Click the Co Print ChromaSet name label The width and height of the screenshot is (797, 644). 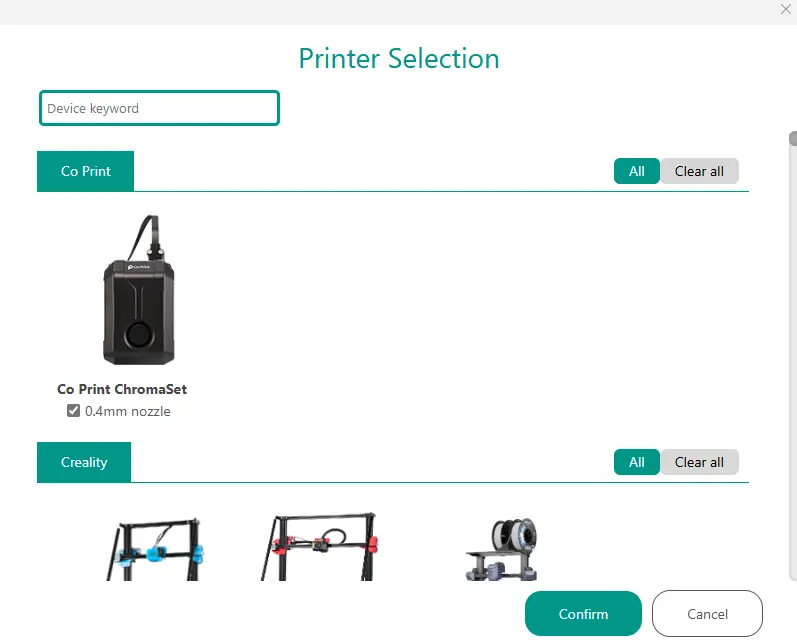(x=122, y=389)
